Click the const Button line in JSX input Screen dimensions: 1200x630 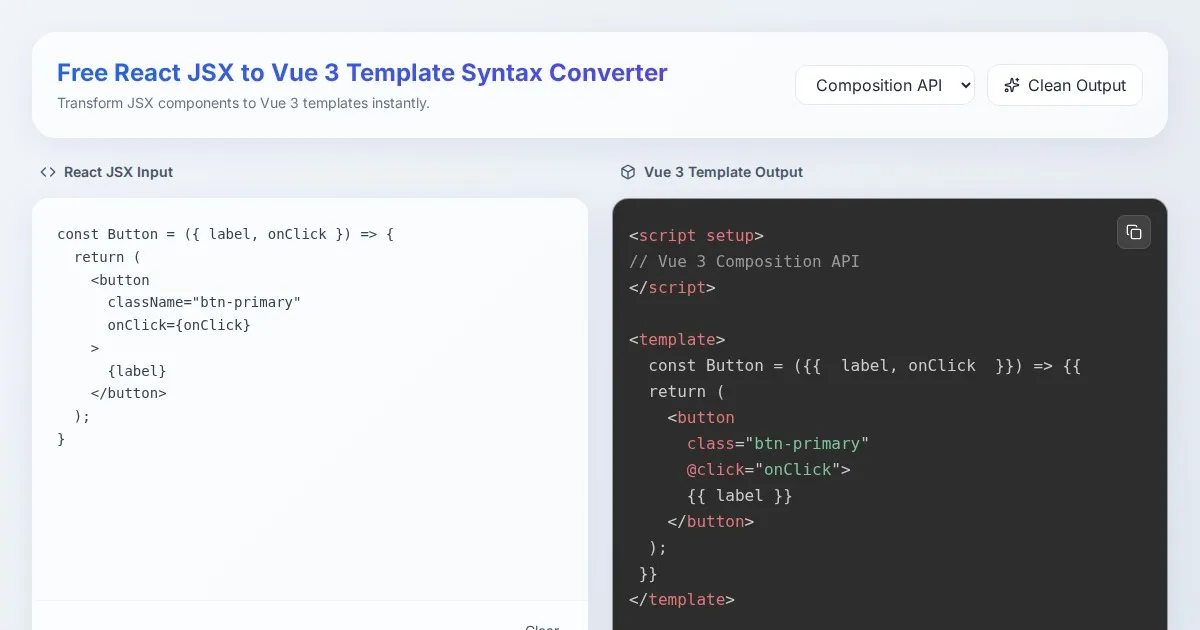coord(226,234)
